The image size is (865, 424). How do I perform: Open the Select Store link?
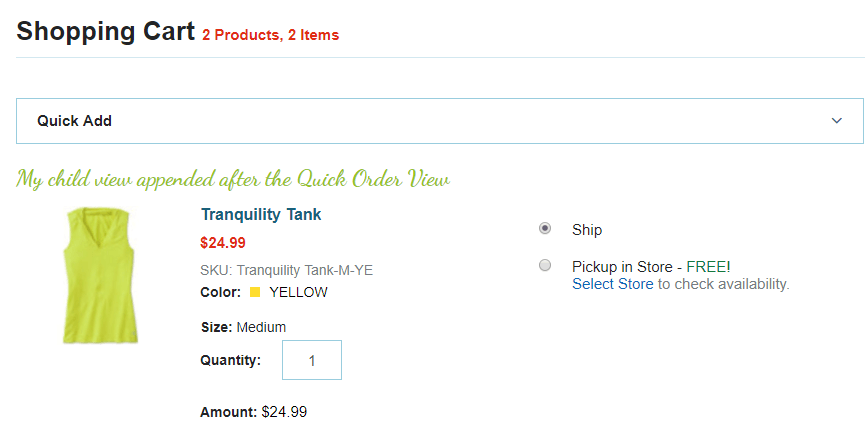point(612,284)
